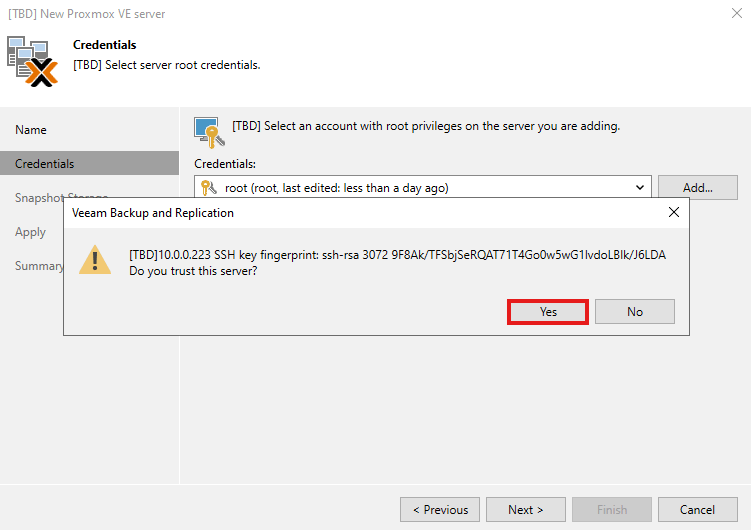Close the New Proxmox VE server window
Screen dimensions: 751x530
coord(736,14)
